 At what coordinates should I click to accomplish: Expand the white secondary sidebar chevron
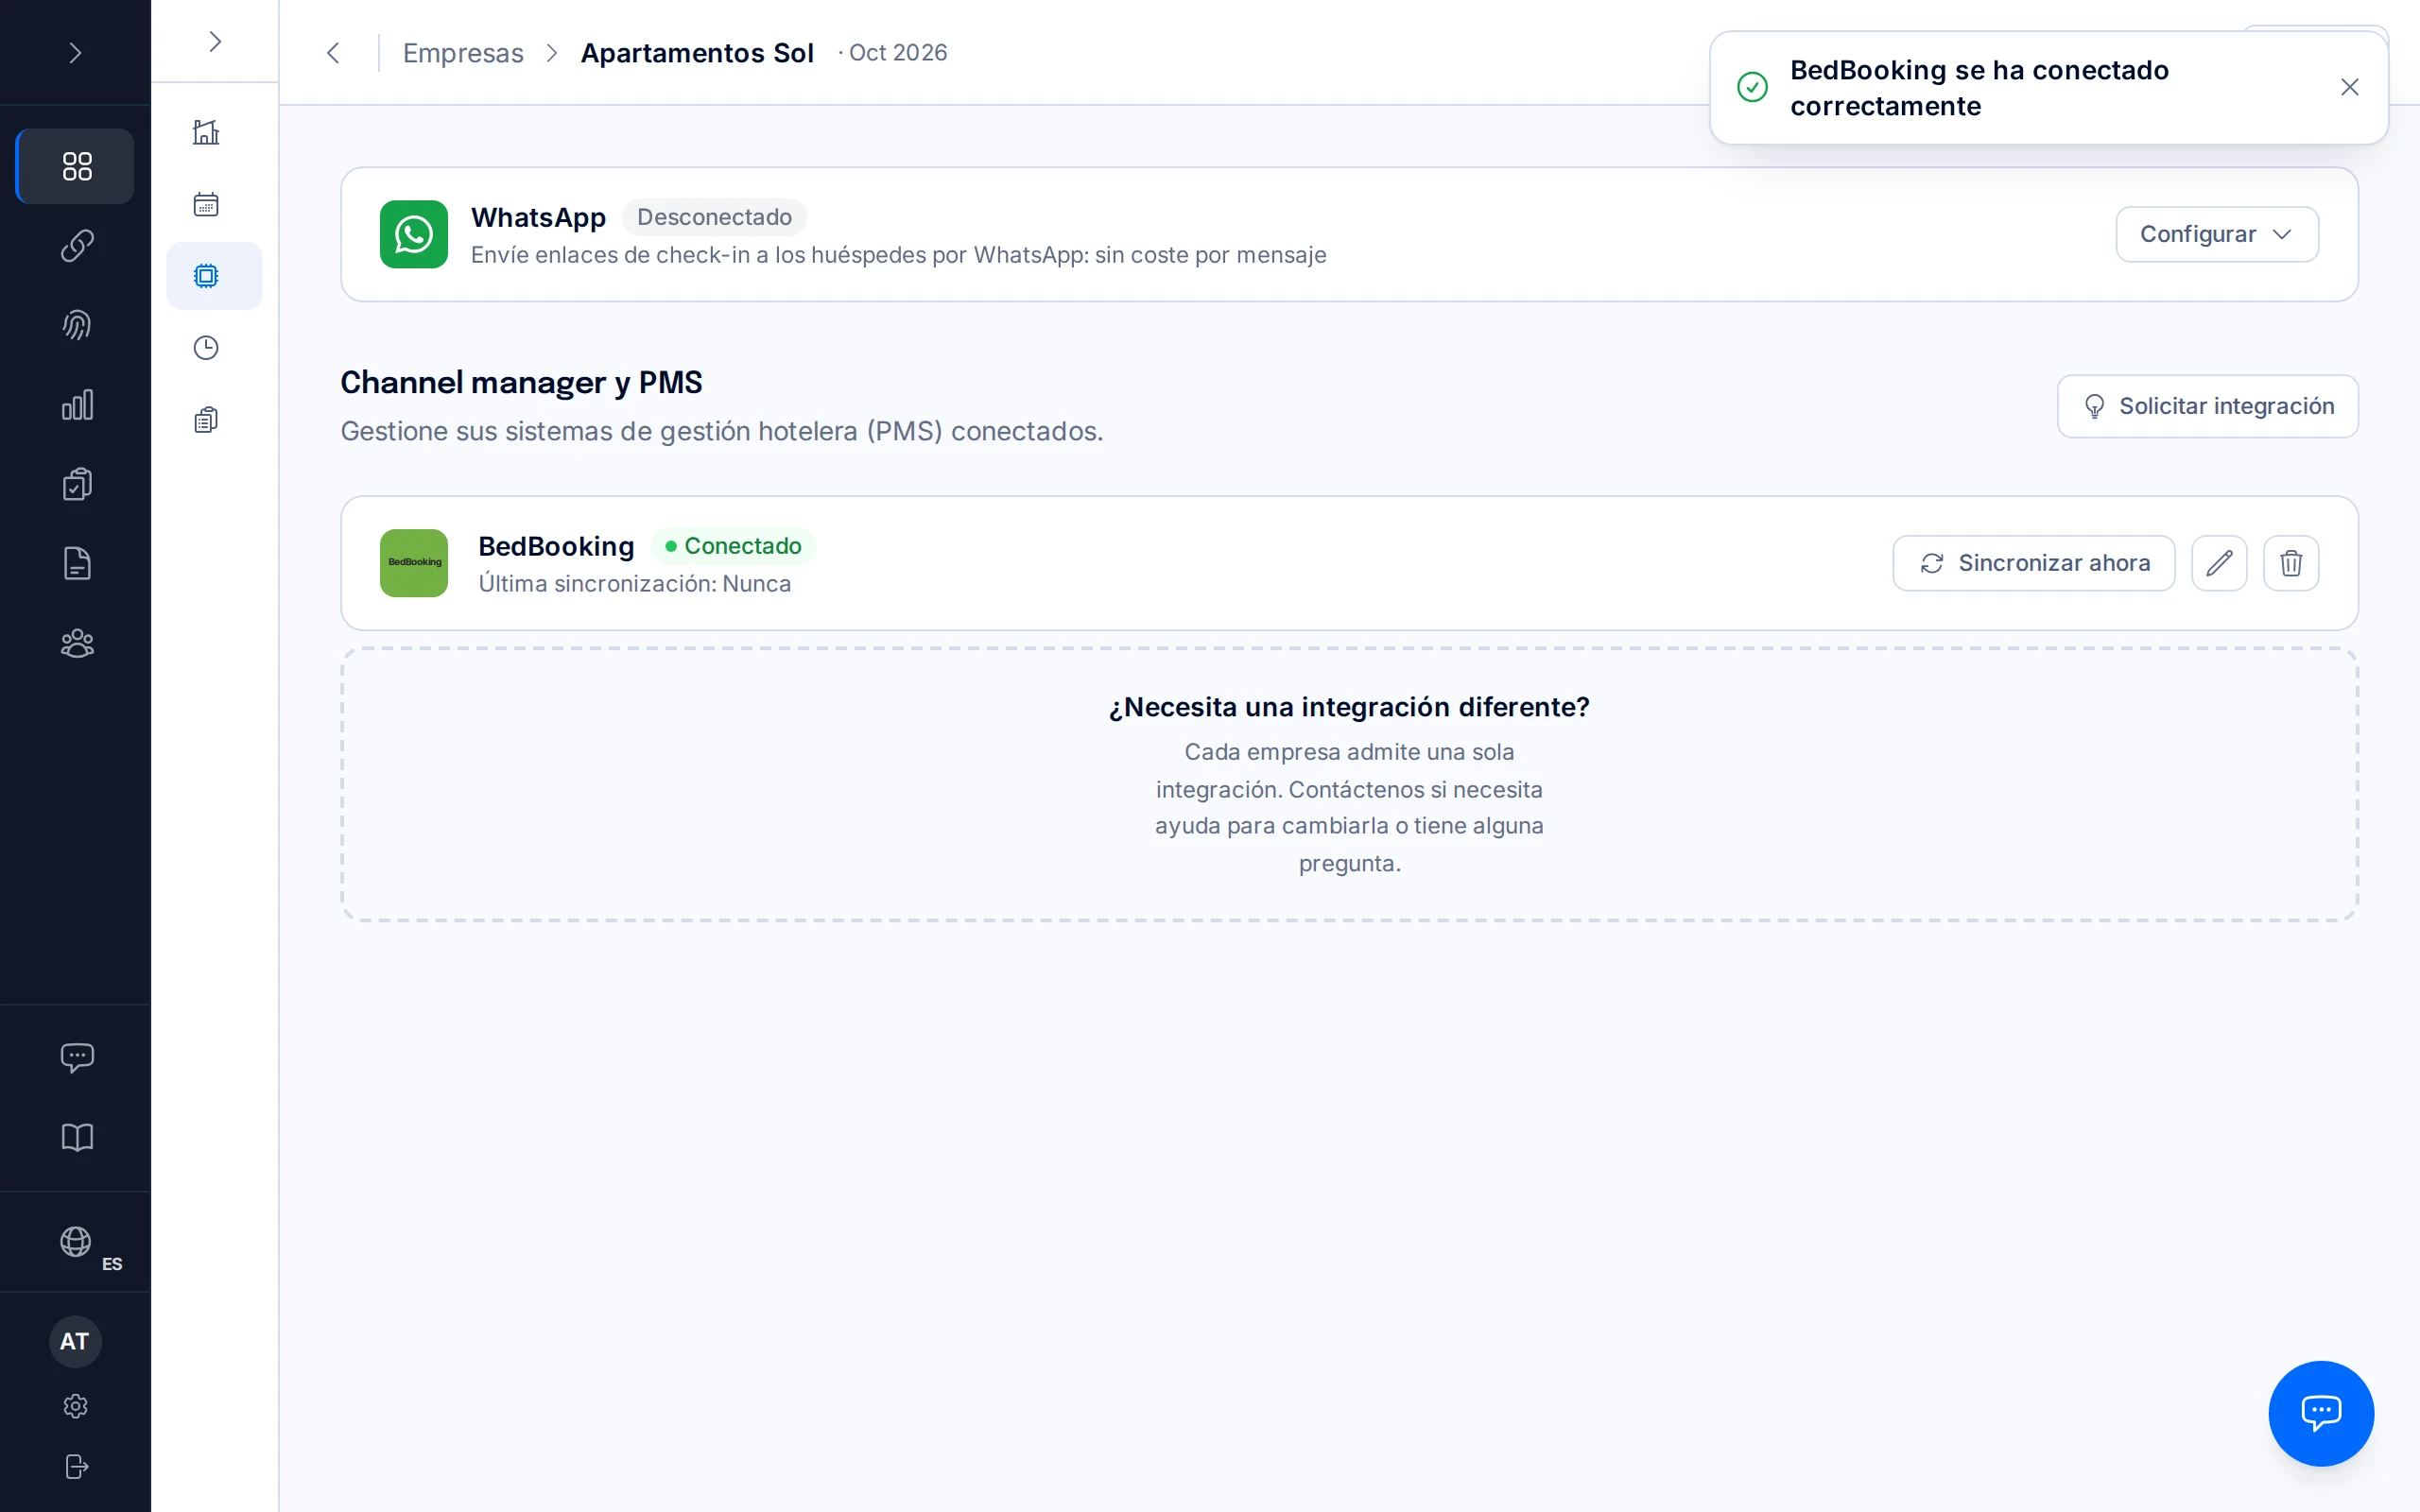pos(214,41)
